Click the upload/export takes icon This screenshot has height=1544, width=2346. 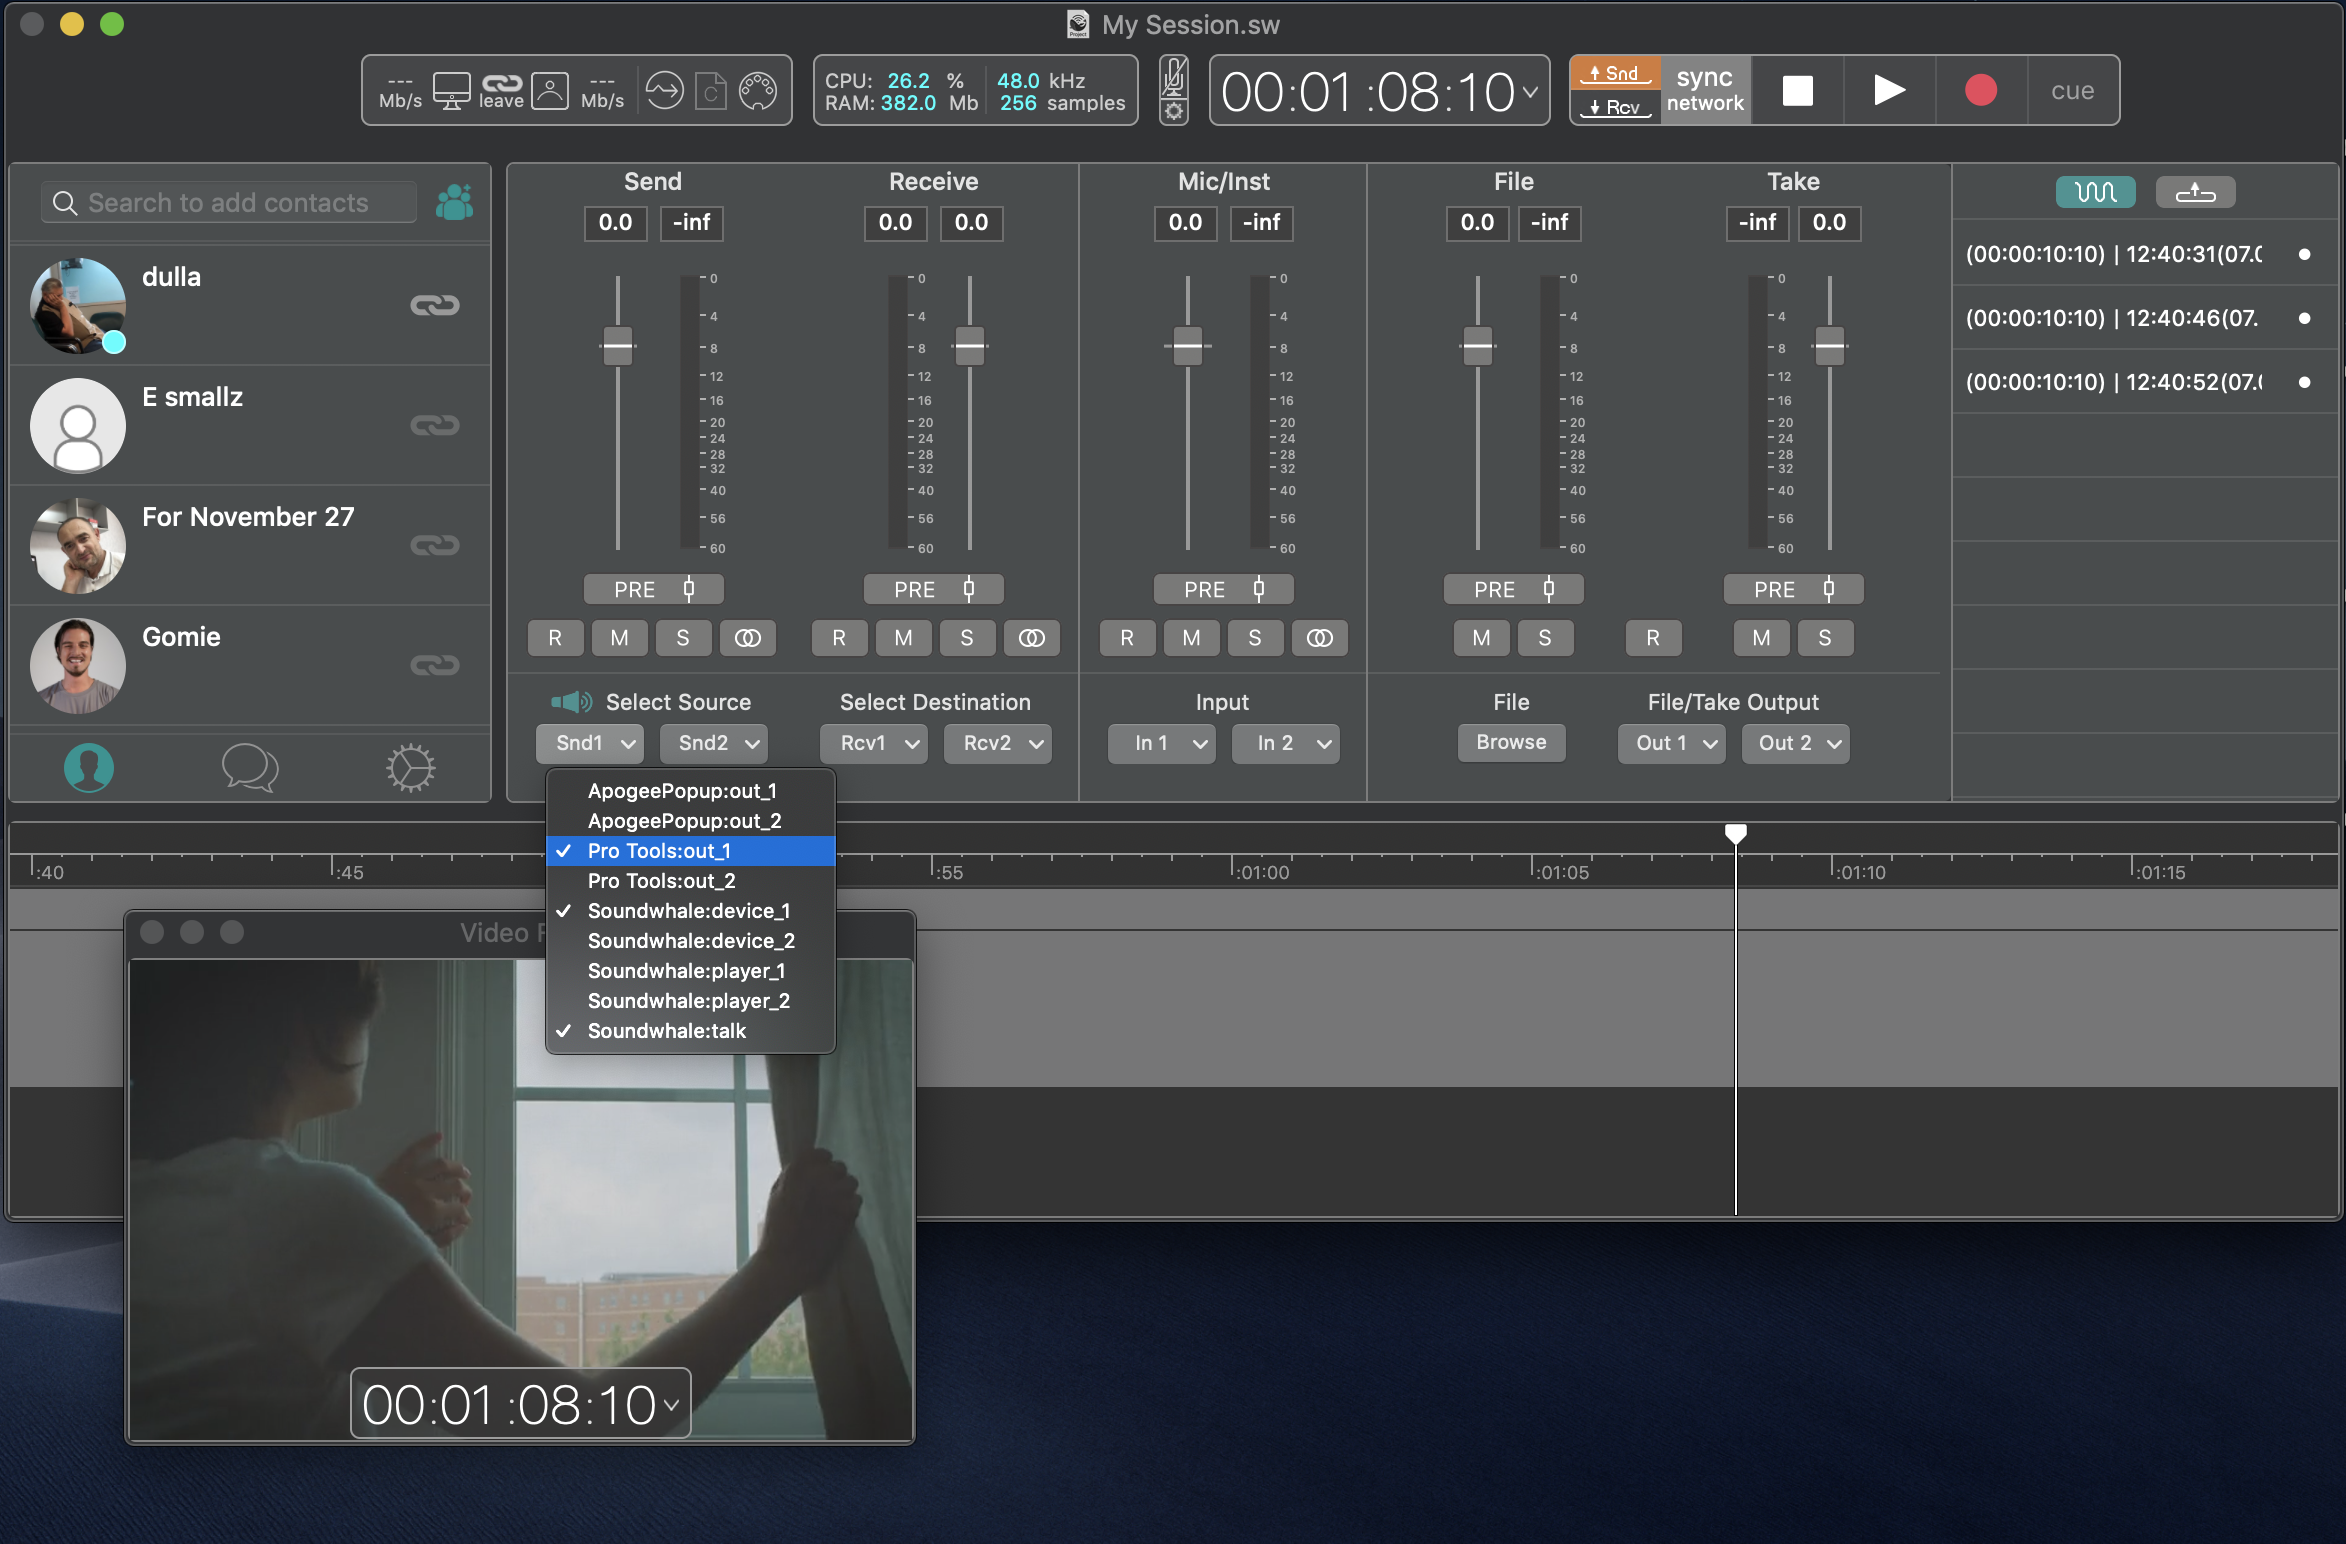pos(2195,192)
